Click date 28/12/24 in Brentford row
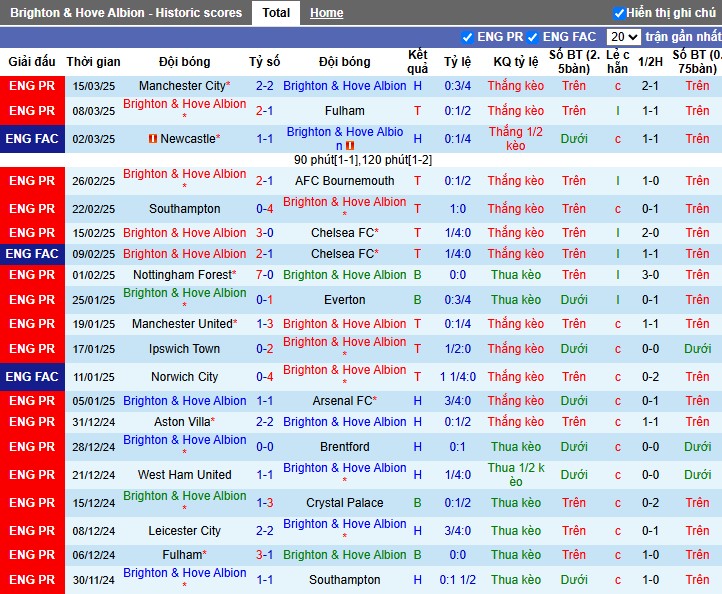The width and height of the screenshot is (722, 594). point(93,447)
